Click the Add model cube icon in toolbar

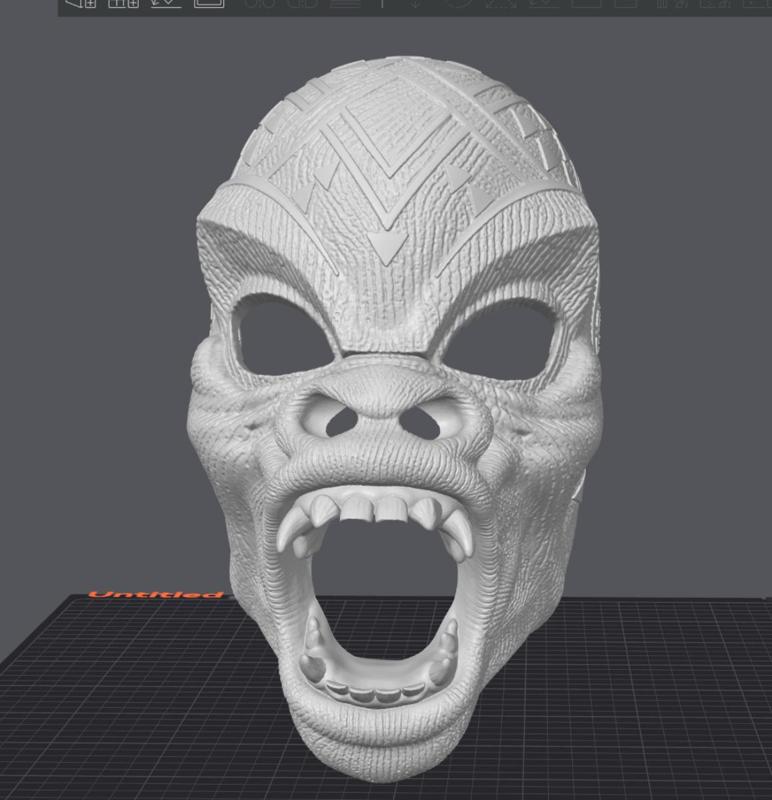click(81, 3)
